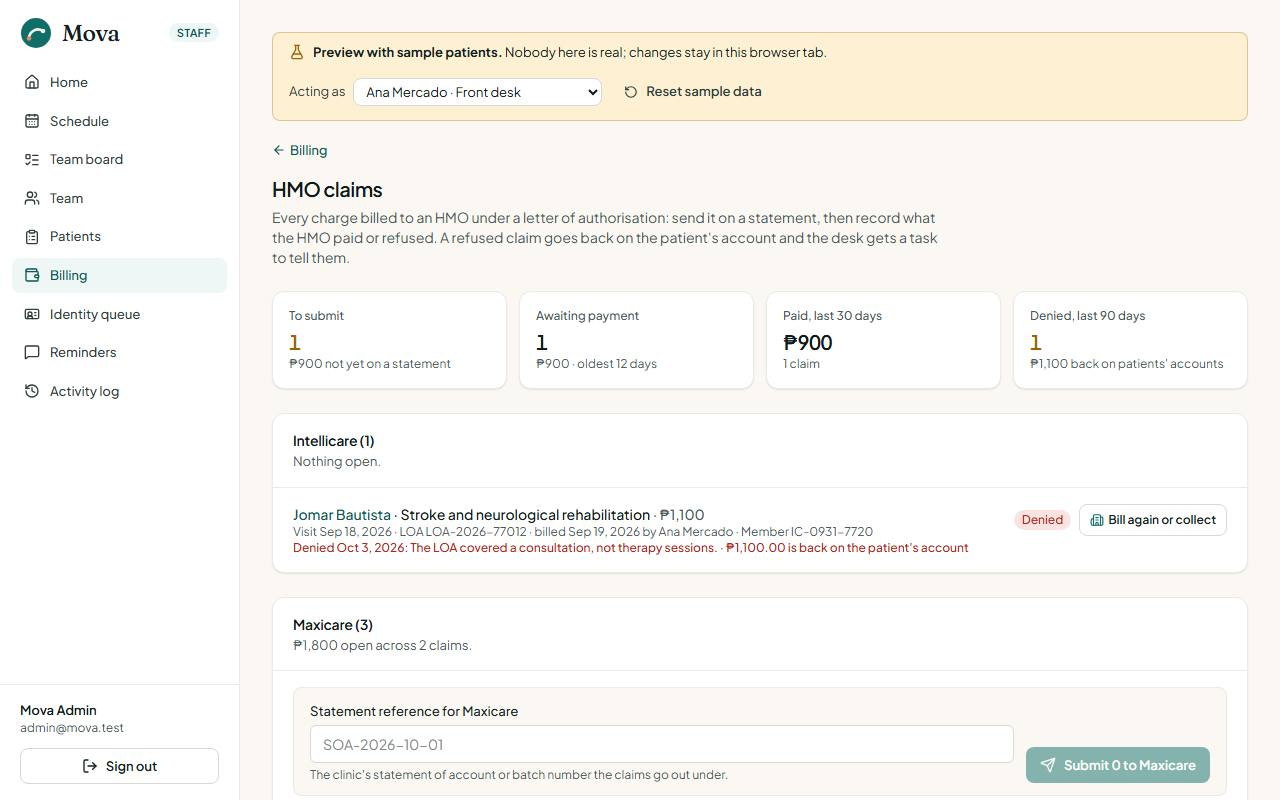
Task: Click the Activity log history icon
Action: tap(32, 391)
